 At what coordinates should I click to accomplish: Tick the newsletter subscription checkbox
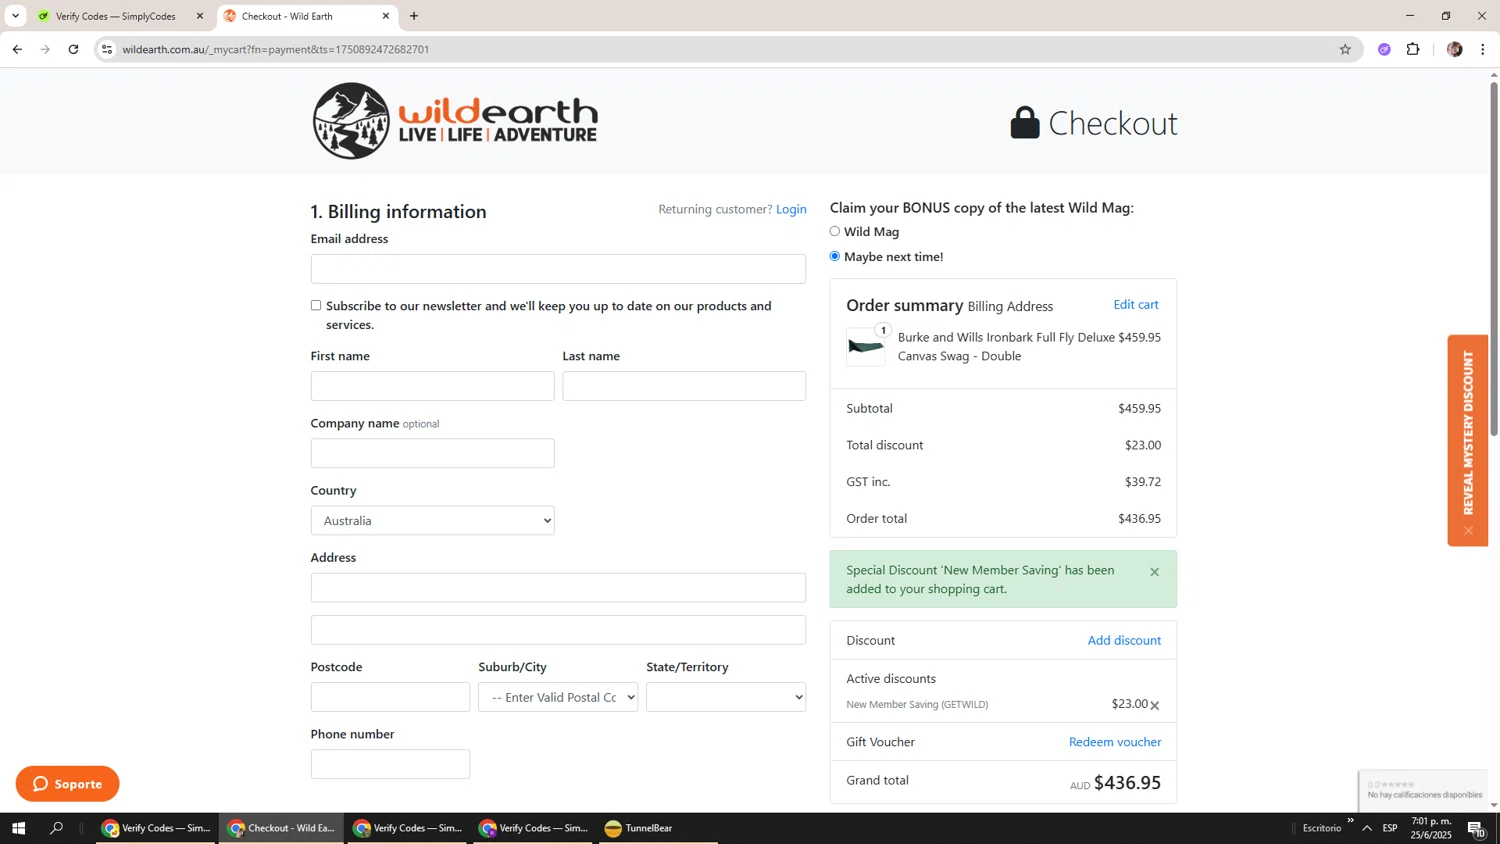tap(316, 305)
